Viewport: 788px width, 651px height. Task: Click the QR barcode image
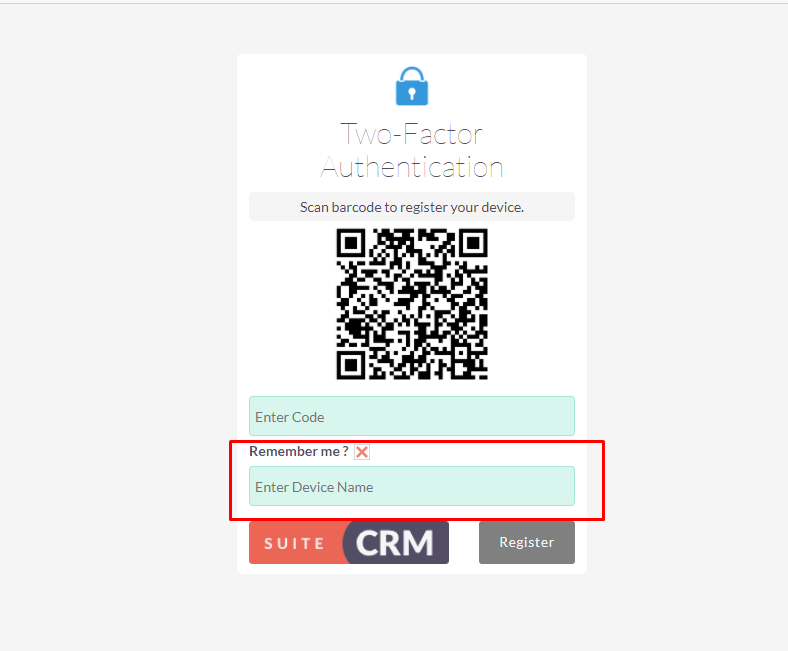point(412,304)
